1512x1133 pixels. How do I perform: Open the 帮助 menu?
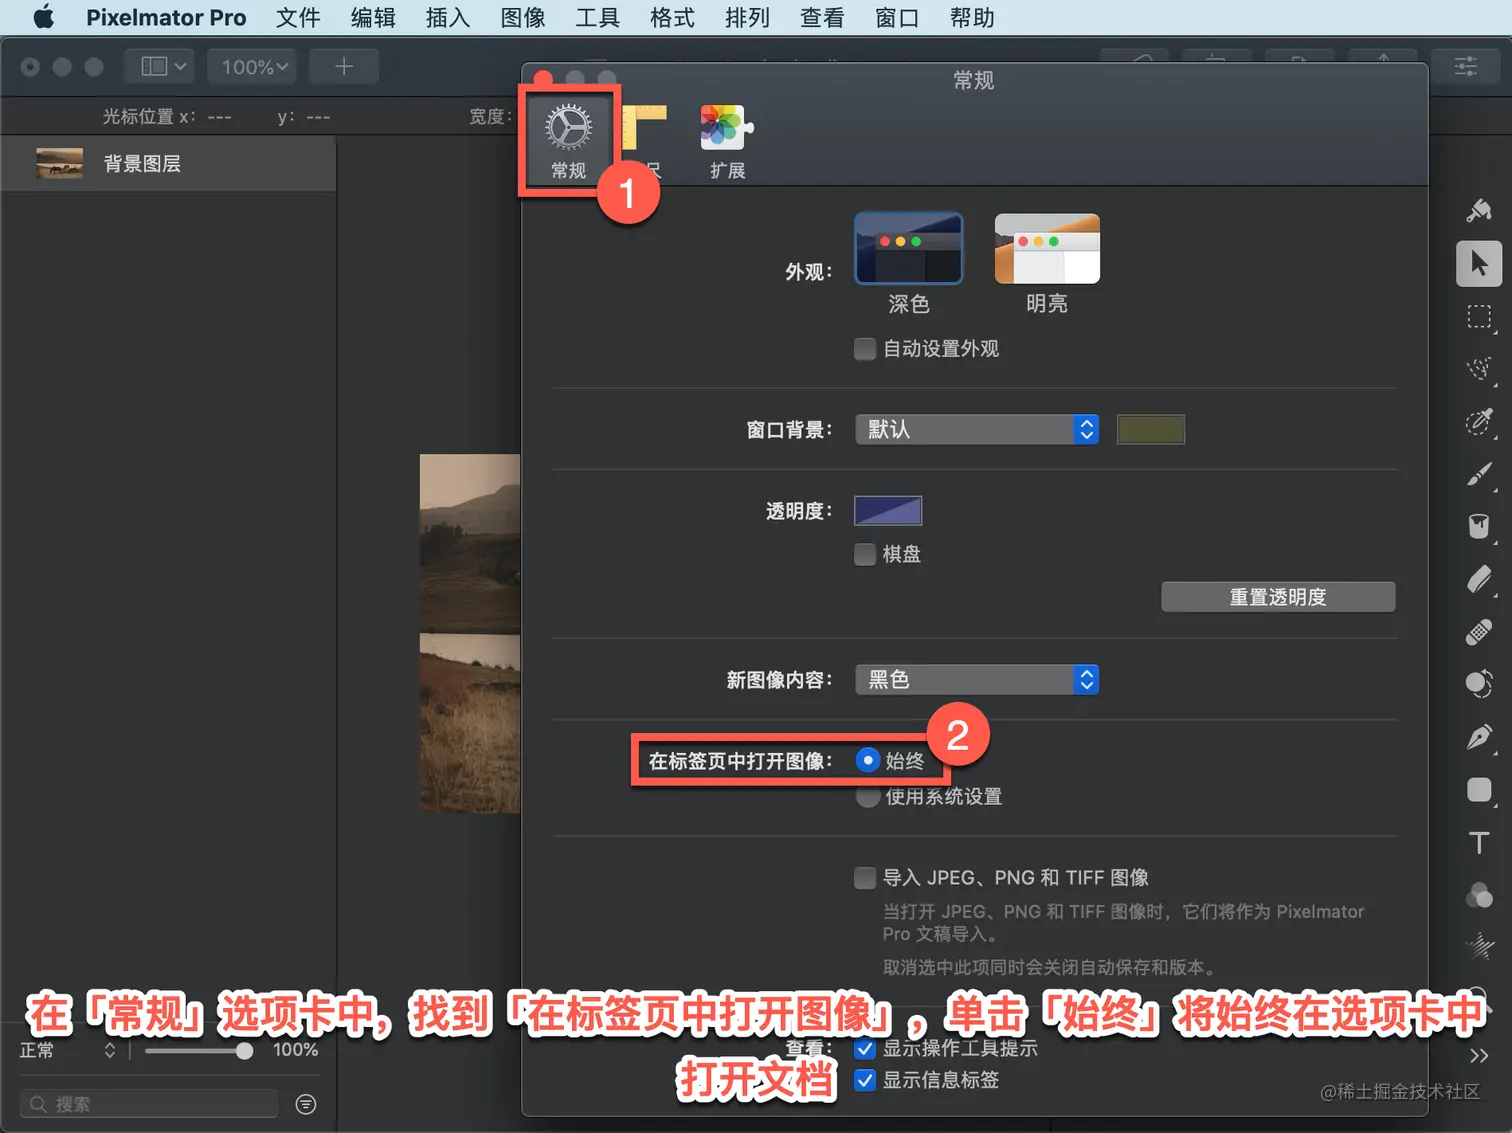pos(972,18)
